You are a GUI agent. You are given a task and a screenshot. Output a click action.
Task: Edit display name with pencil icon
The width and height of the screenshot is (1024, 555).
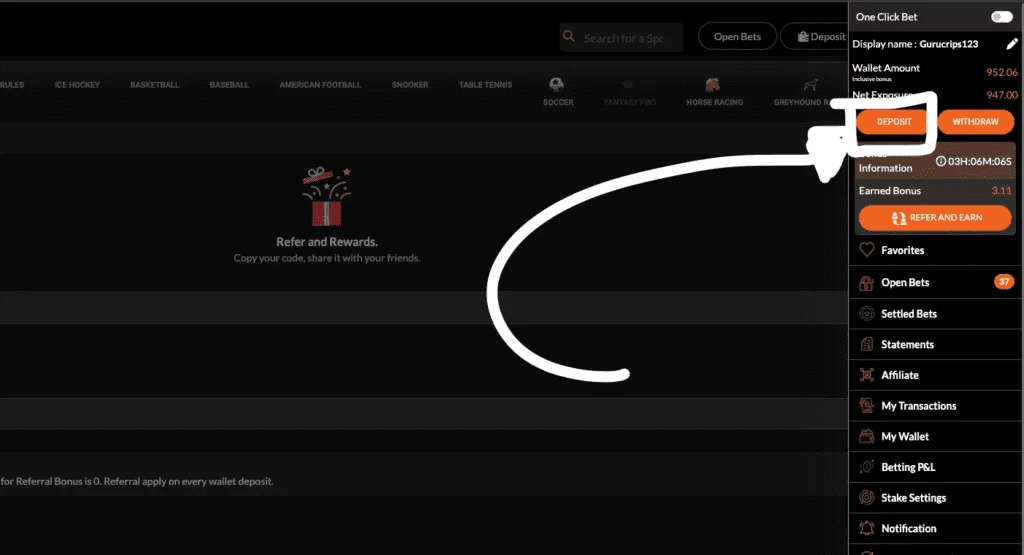1012,44
